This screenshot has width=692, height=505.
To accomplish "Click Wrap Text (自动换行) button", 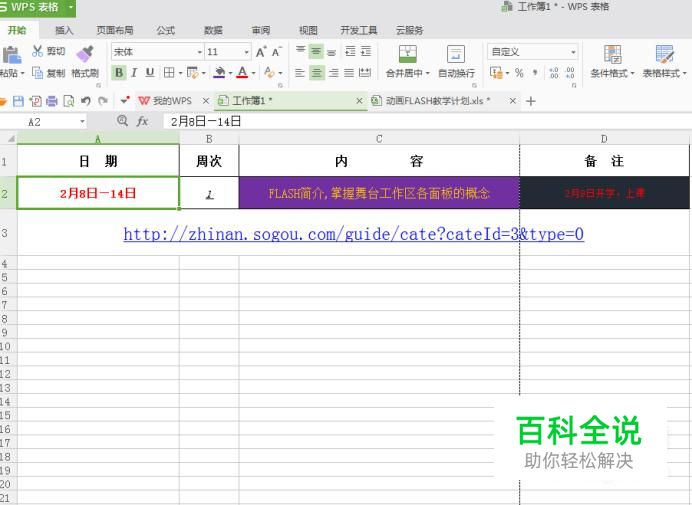I will pos(456,62).
